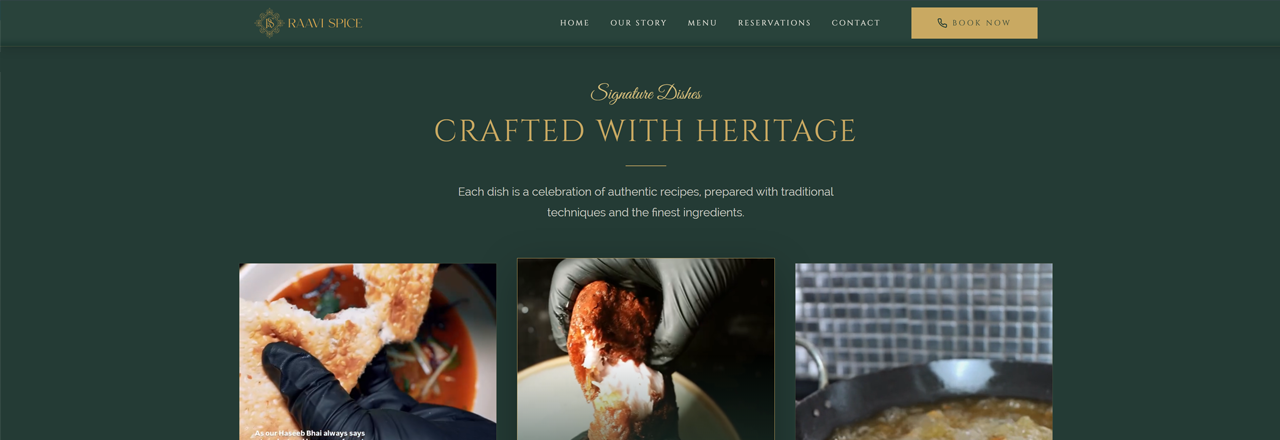This screenshot has width=1280, height=440.
Task: Go to the Home navigation item
Action: click(x=575, y=23)
